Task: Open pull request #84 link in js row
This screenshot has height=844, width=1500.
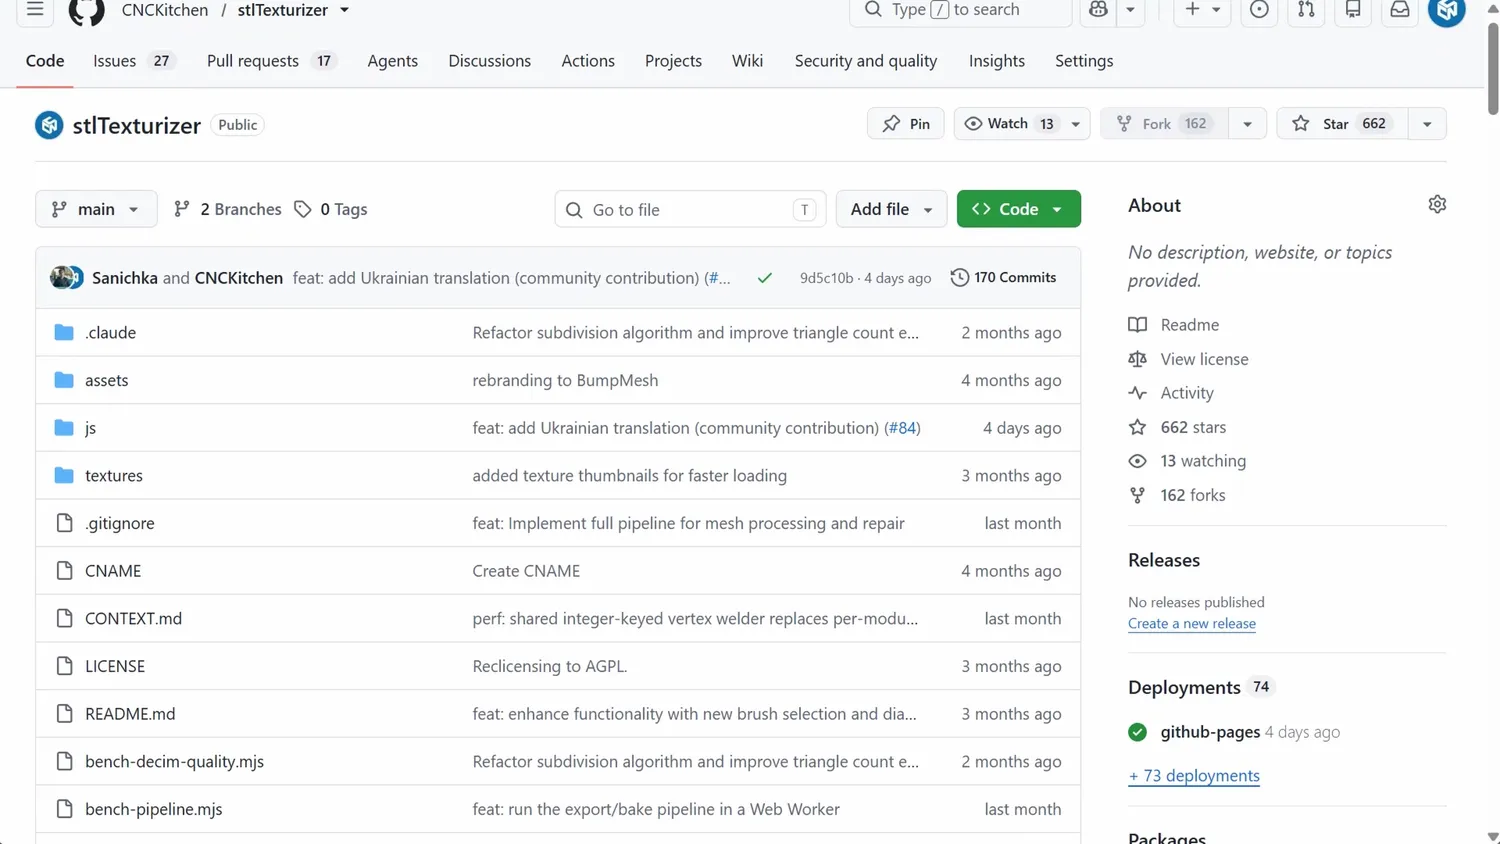Action: (x=902, y=428)
